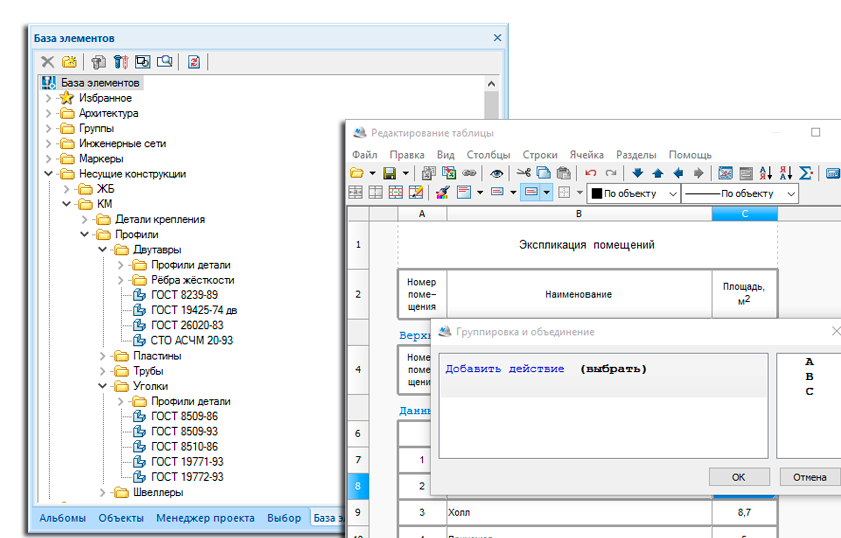Click the scissors cut icon

[523, 173]
